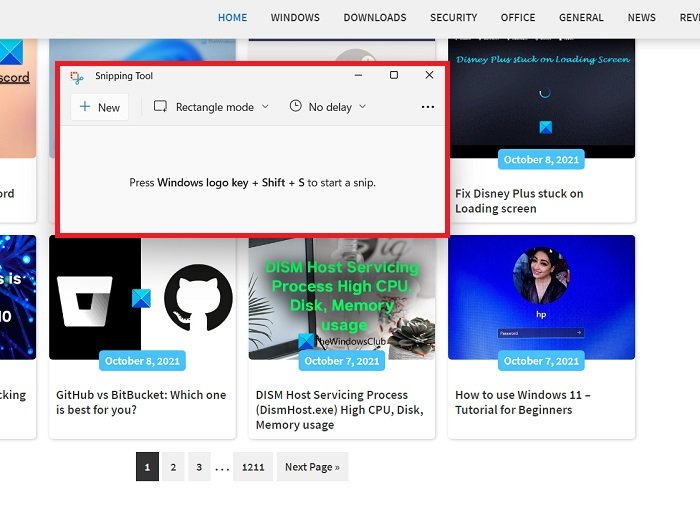Click the HOME navigation link
This screenshot has width=700, height=508.
(232, 18)
